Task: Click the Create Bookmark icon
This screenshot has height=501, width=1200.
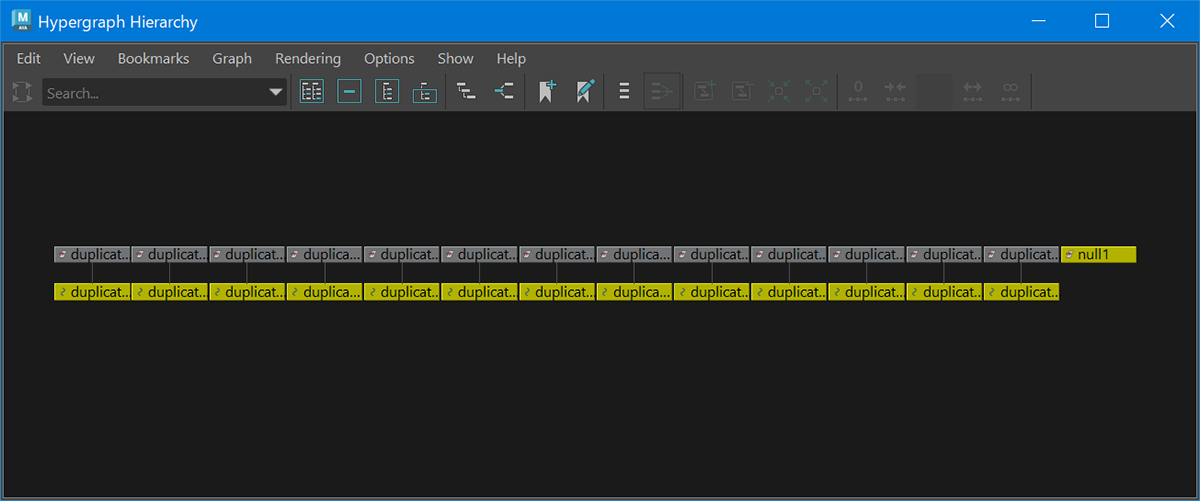Action: pos(547,92)
